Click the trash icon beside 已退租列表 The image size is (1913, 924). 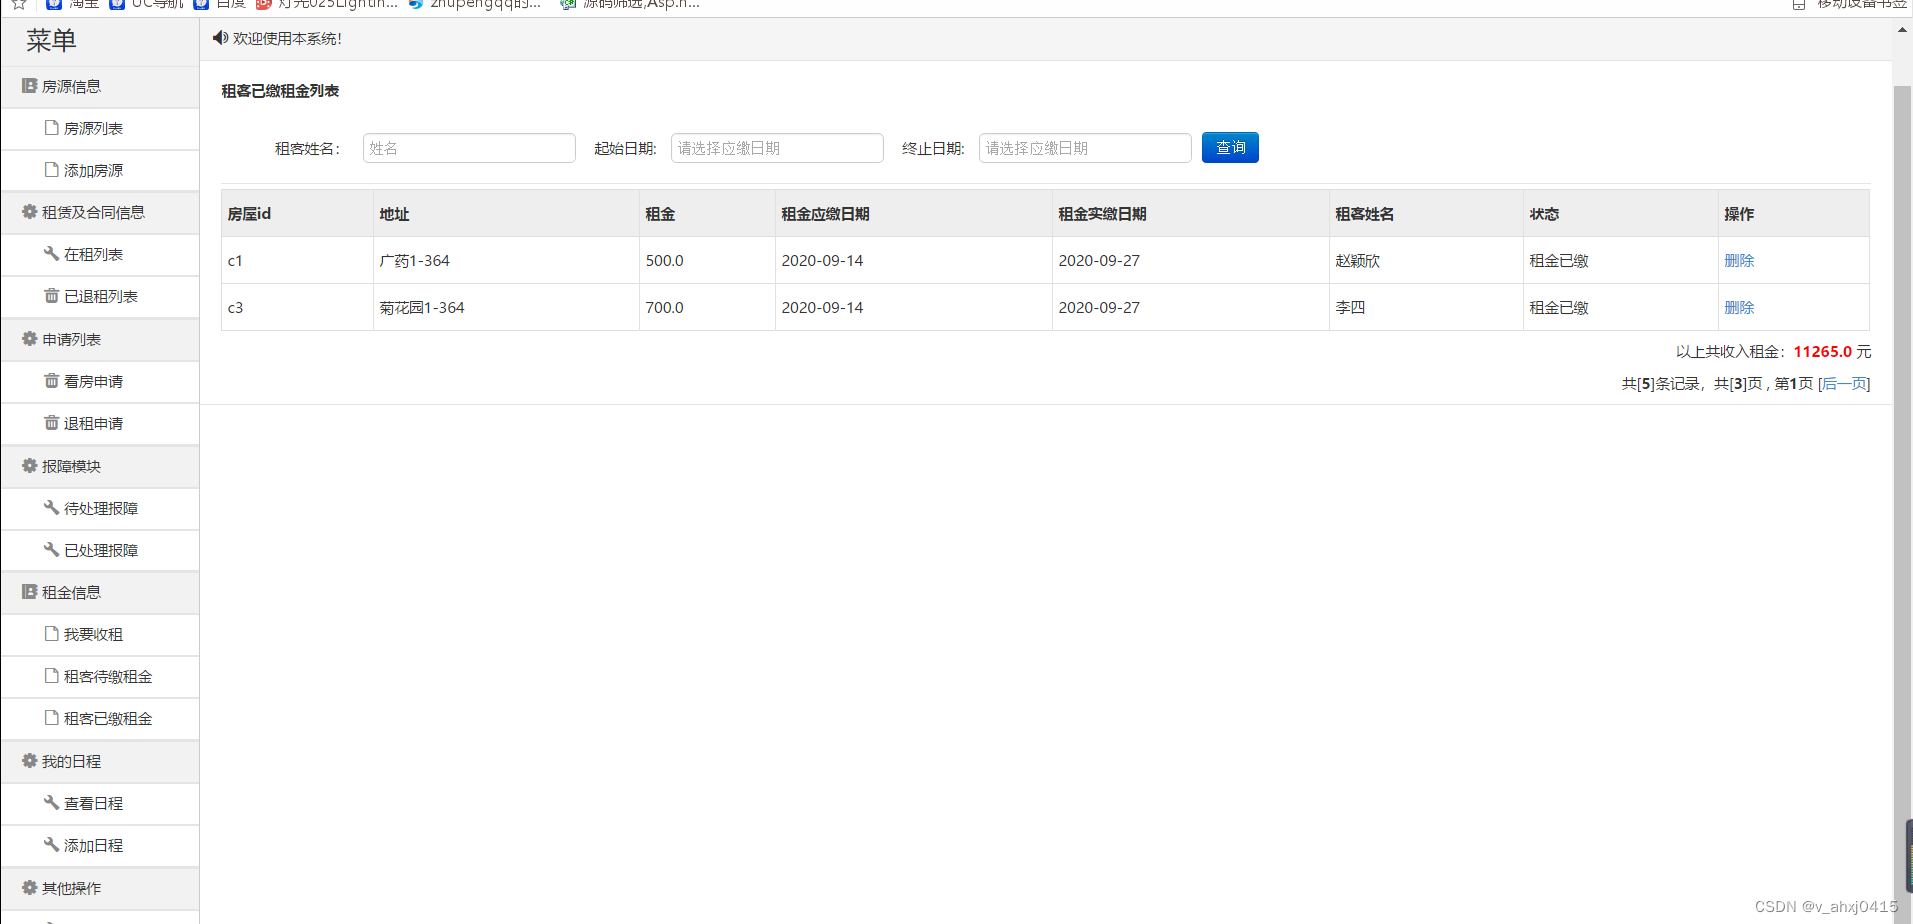coord(51,296)
